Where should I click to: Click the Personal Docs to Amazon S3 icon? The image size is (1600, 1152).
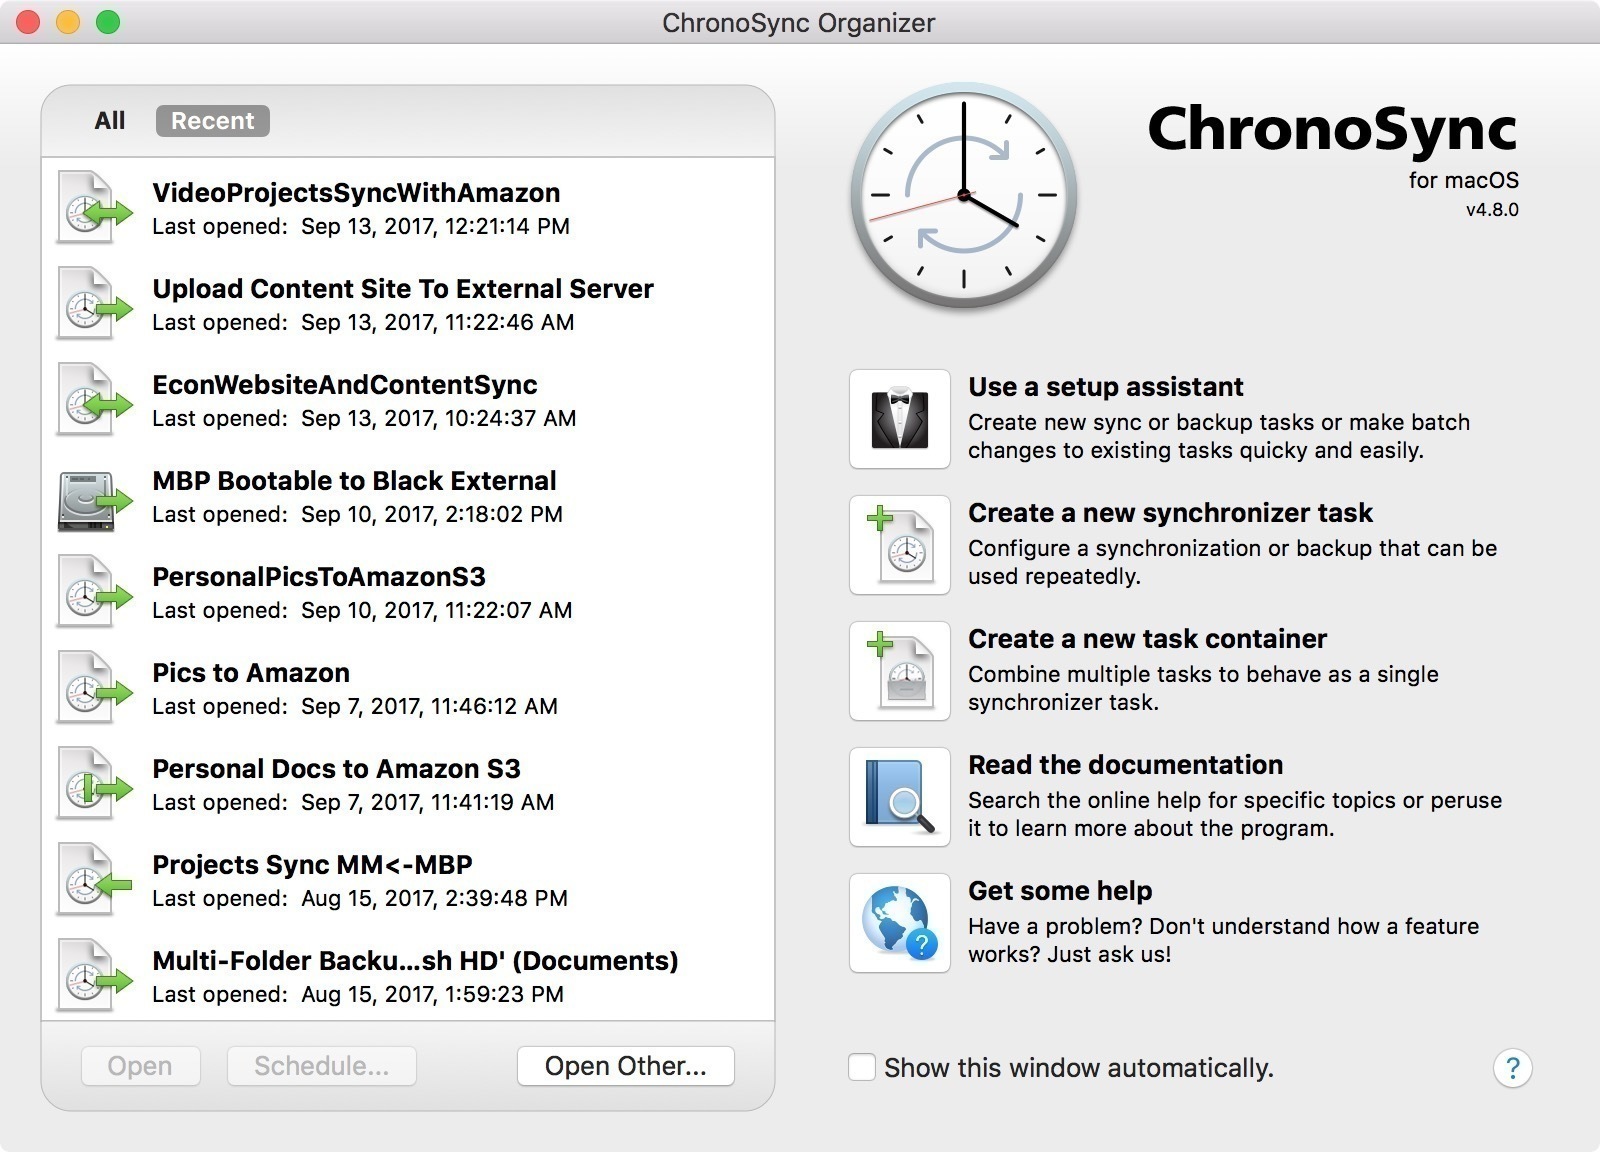coord(94,784)
